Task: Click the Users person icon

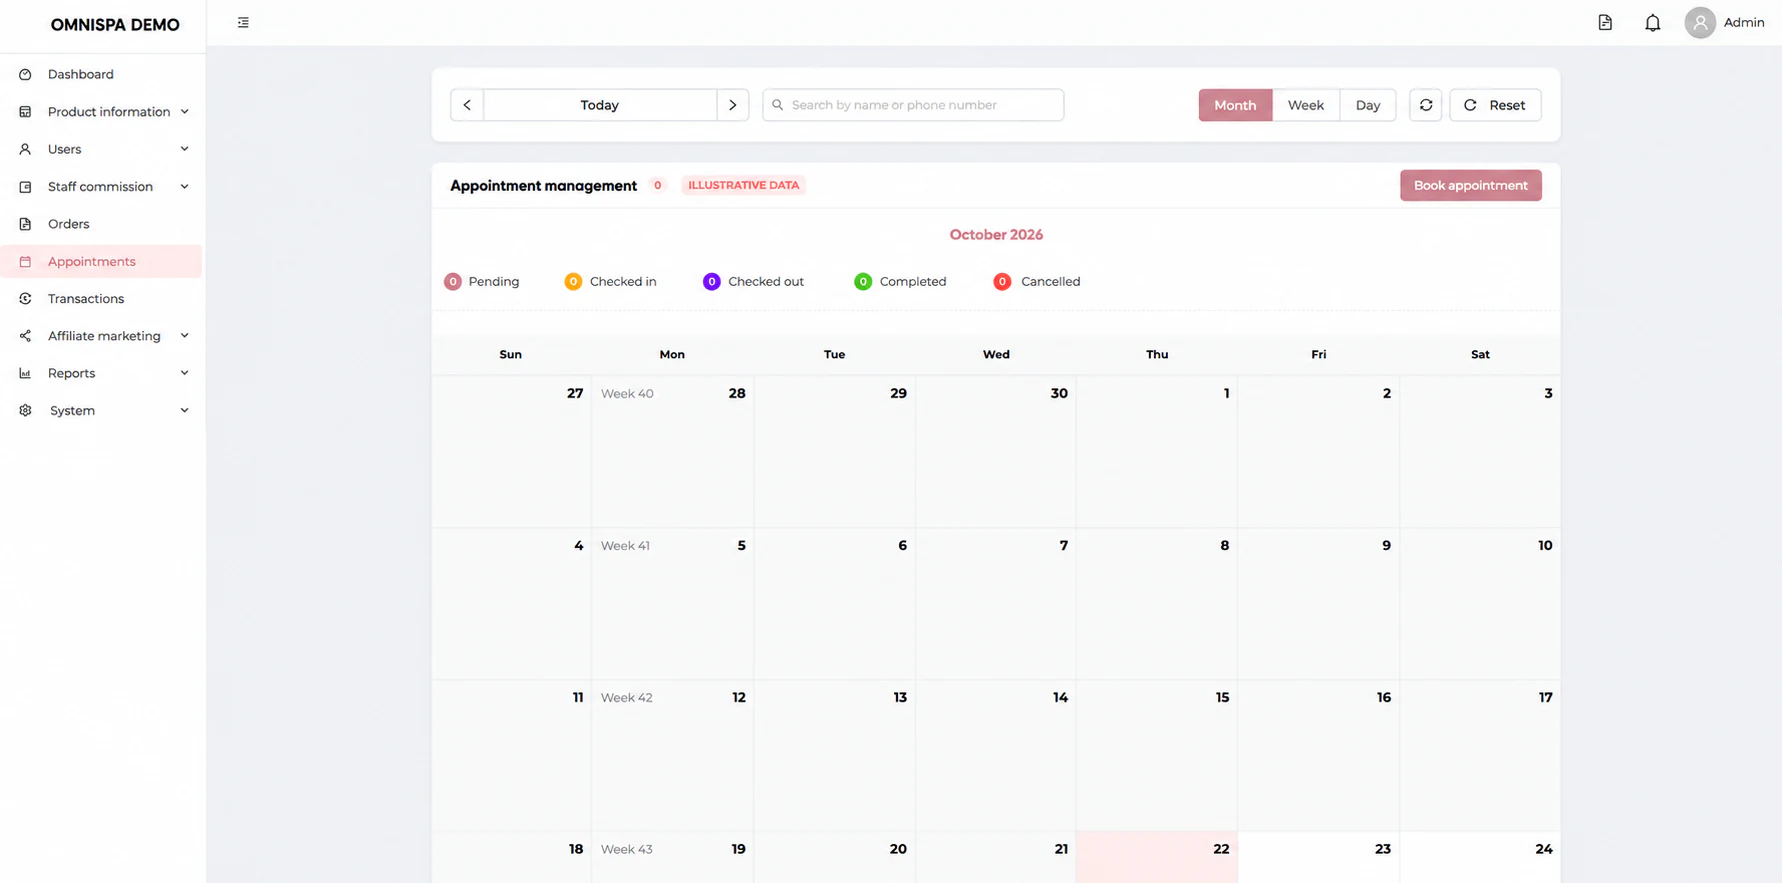Action: pyautogui.click(x=25, y=149)
